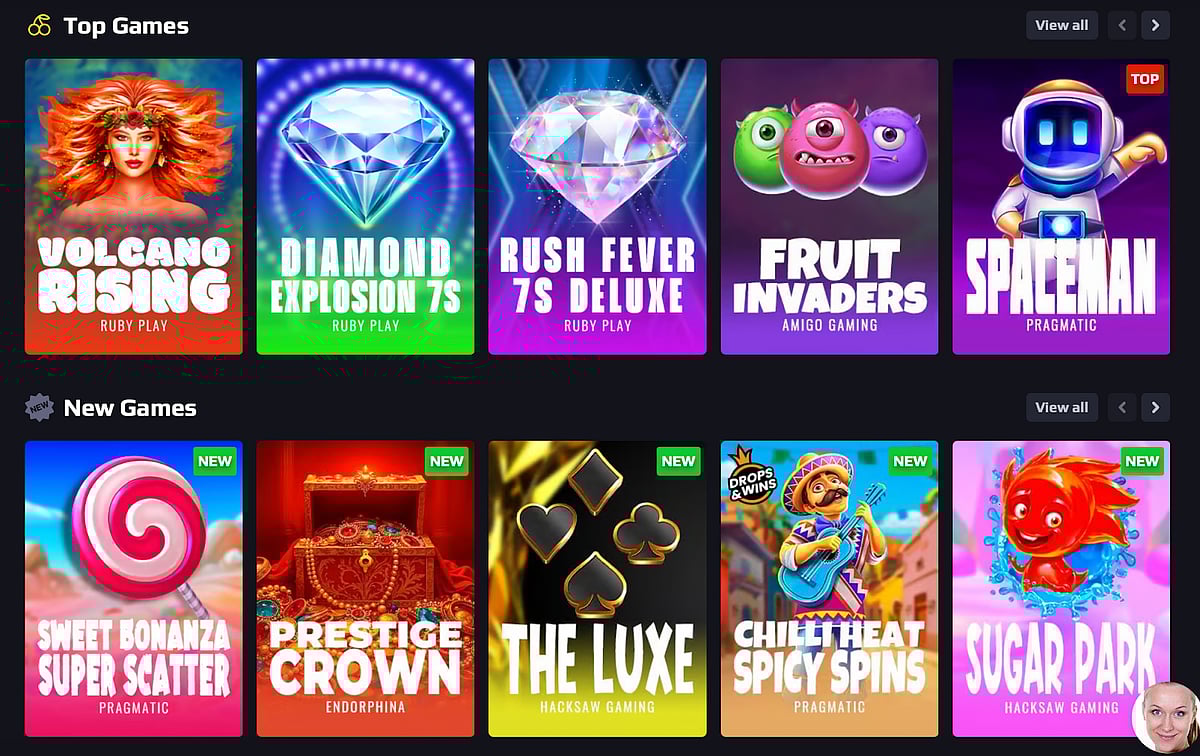Click View all for Top Games
The width and height of the screenshot is (1200, 756).
(1062, 25)
